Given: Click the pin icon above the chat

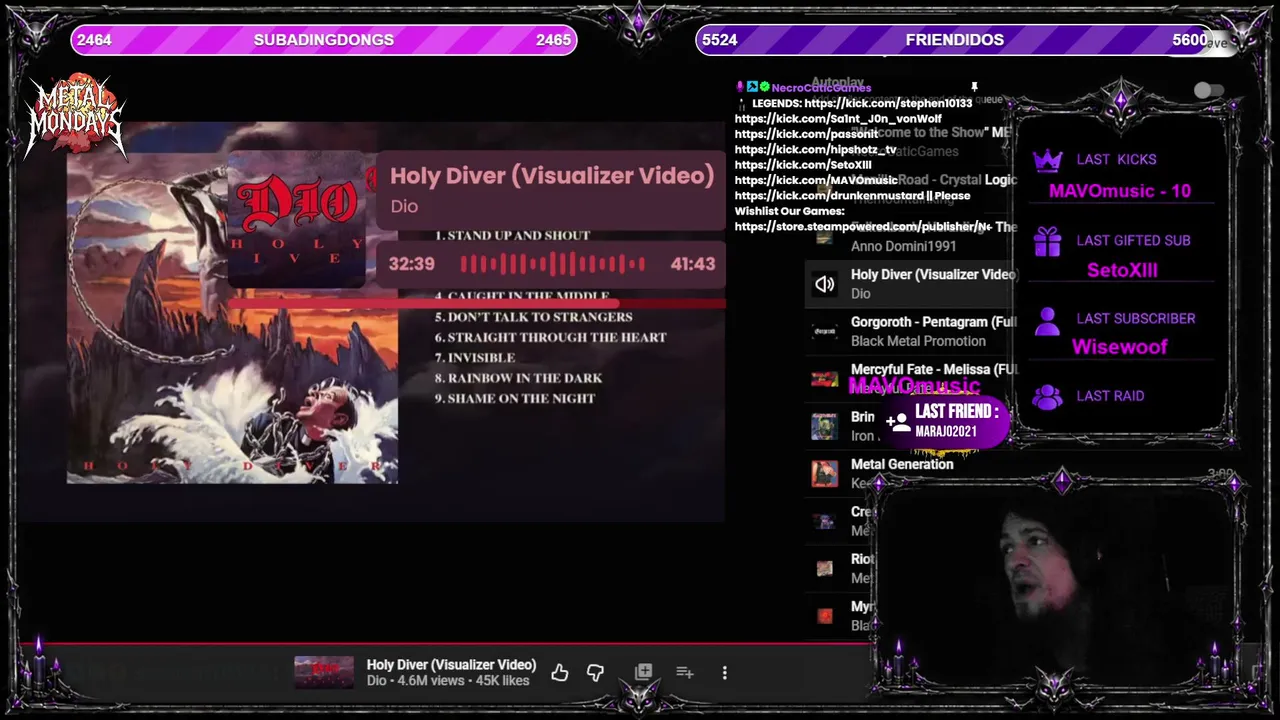Looking at the screenshot, I should pos(973,88).
